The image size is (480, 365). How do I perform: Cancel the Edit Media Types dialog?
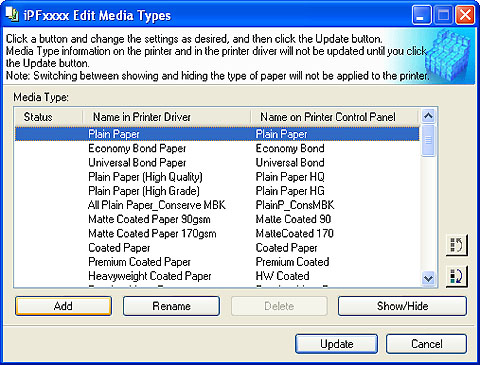pos(426,344)
